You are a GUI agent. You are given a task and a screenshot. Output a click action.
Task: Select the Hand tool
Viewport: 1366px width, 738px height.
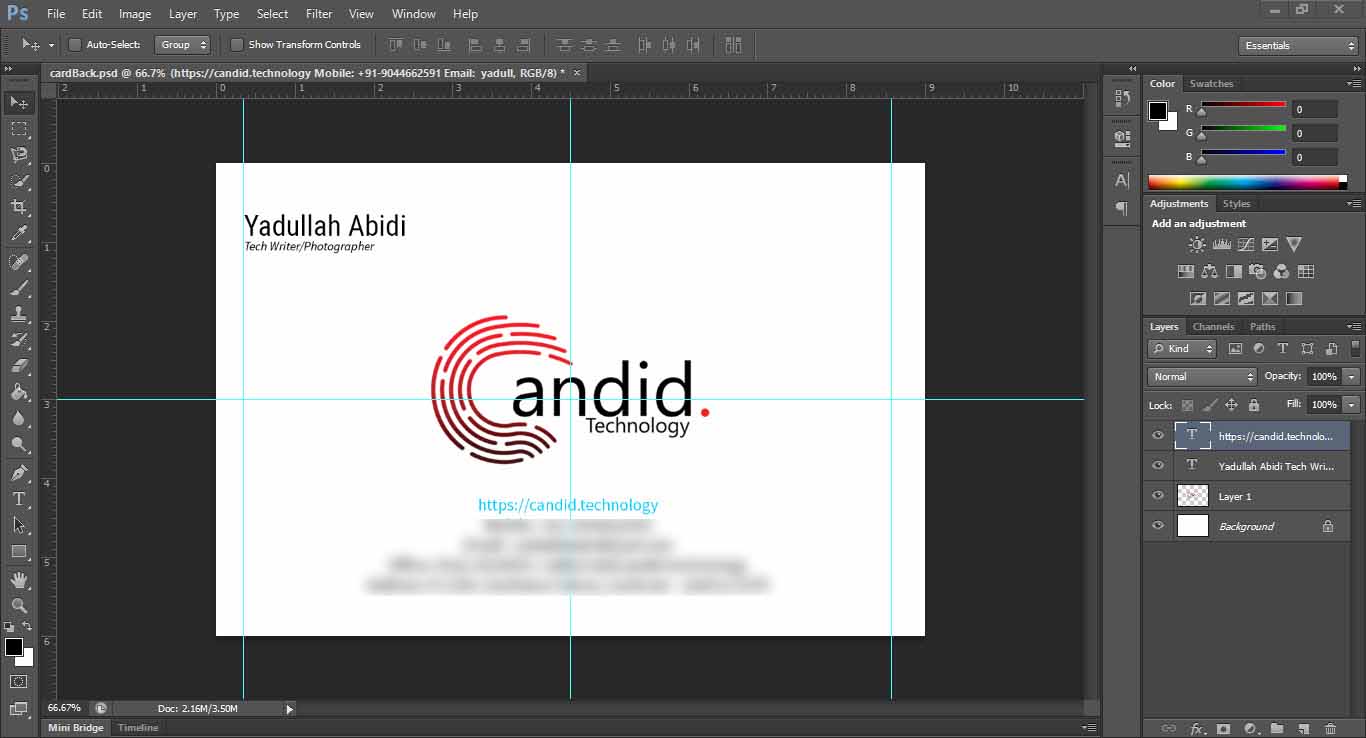tap(19, 580)
